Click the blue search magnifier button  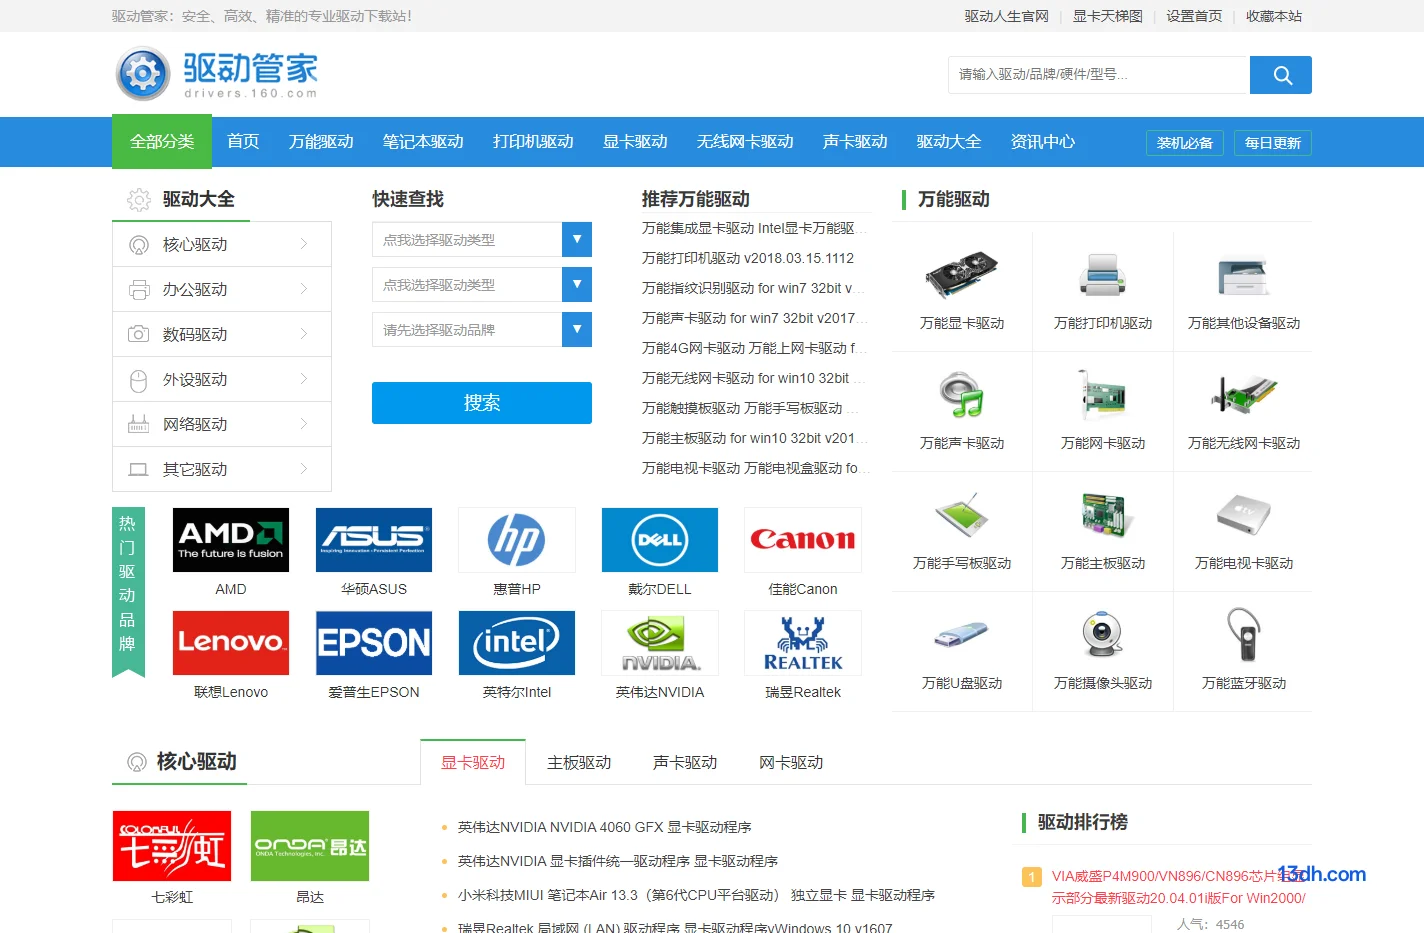pos(1281,75)
